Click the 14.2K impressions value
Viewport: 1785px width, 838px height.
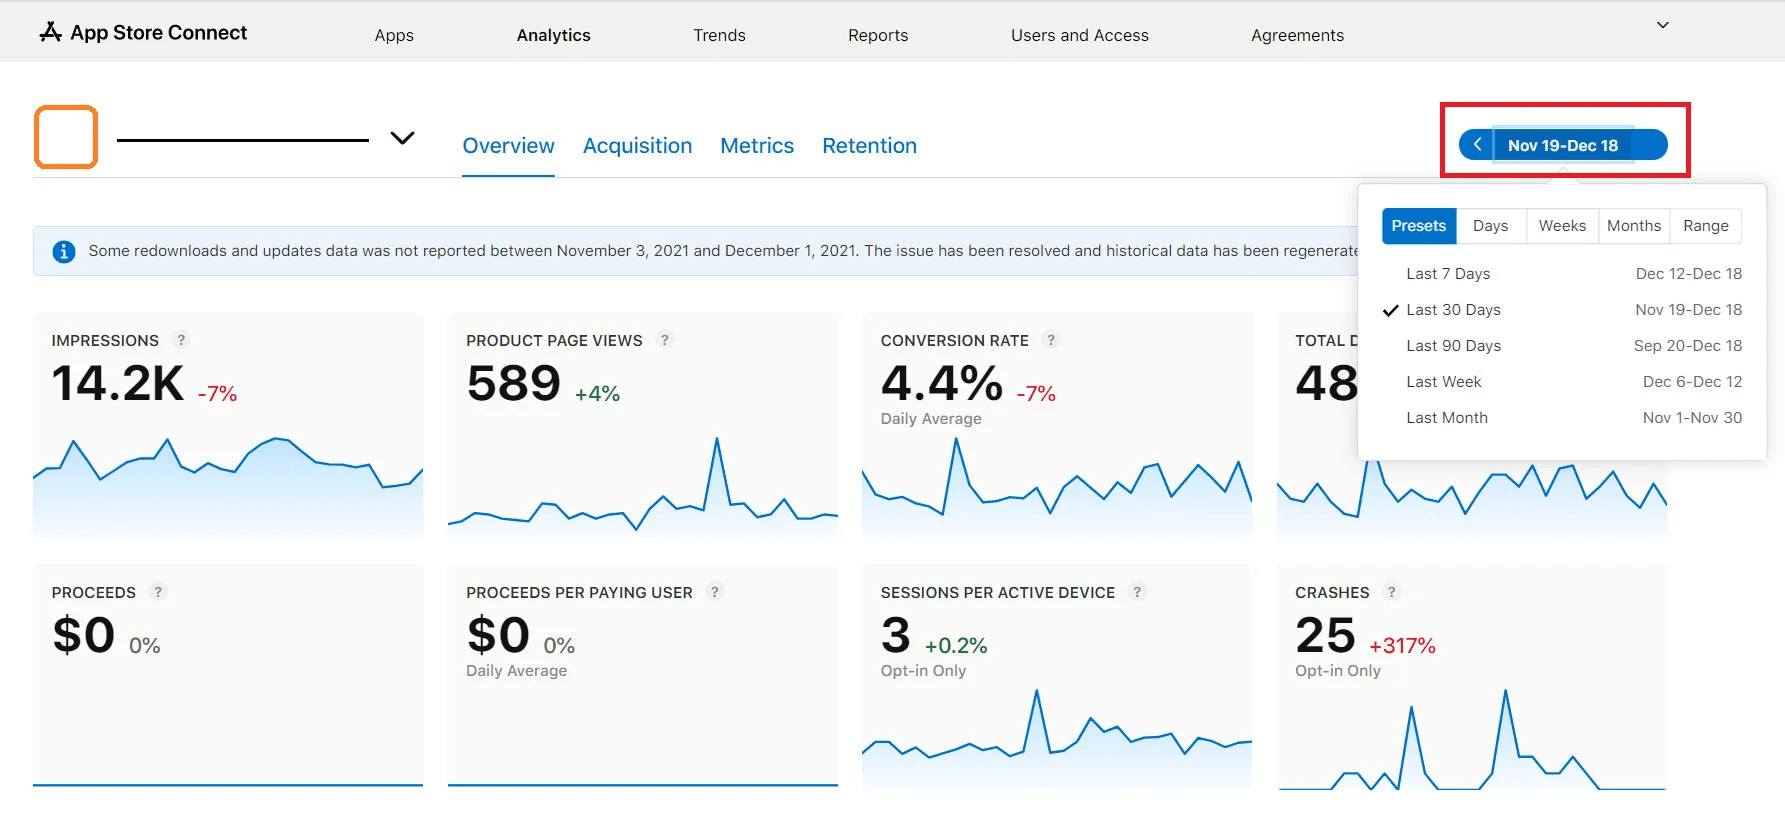(118, 384)
